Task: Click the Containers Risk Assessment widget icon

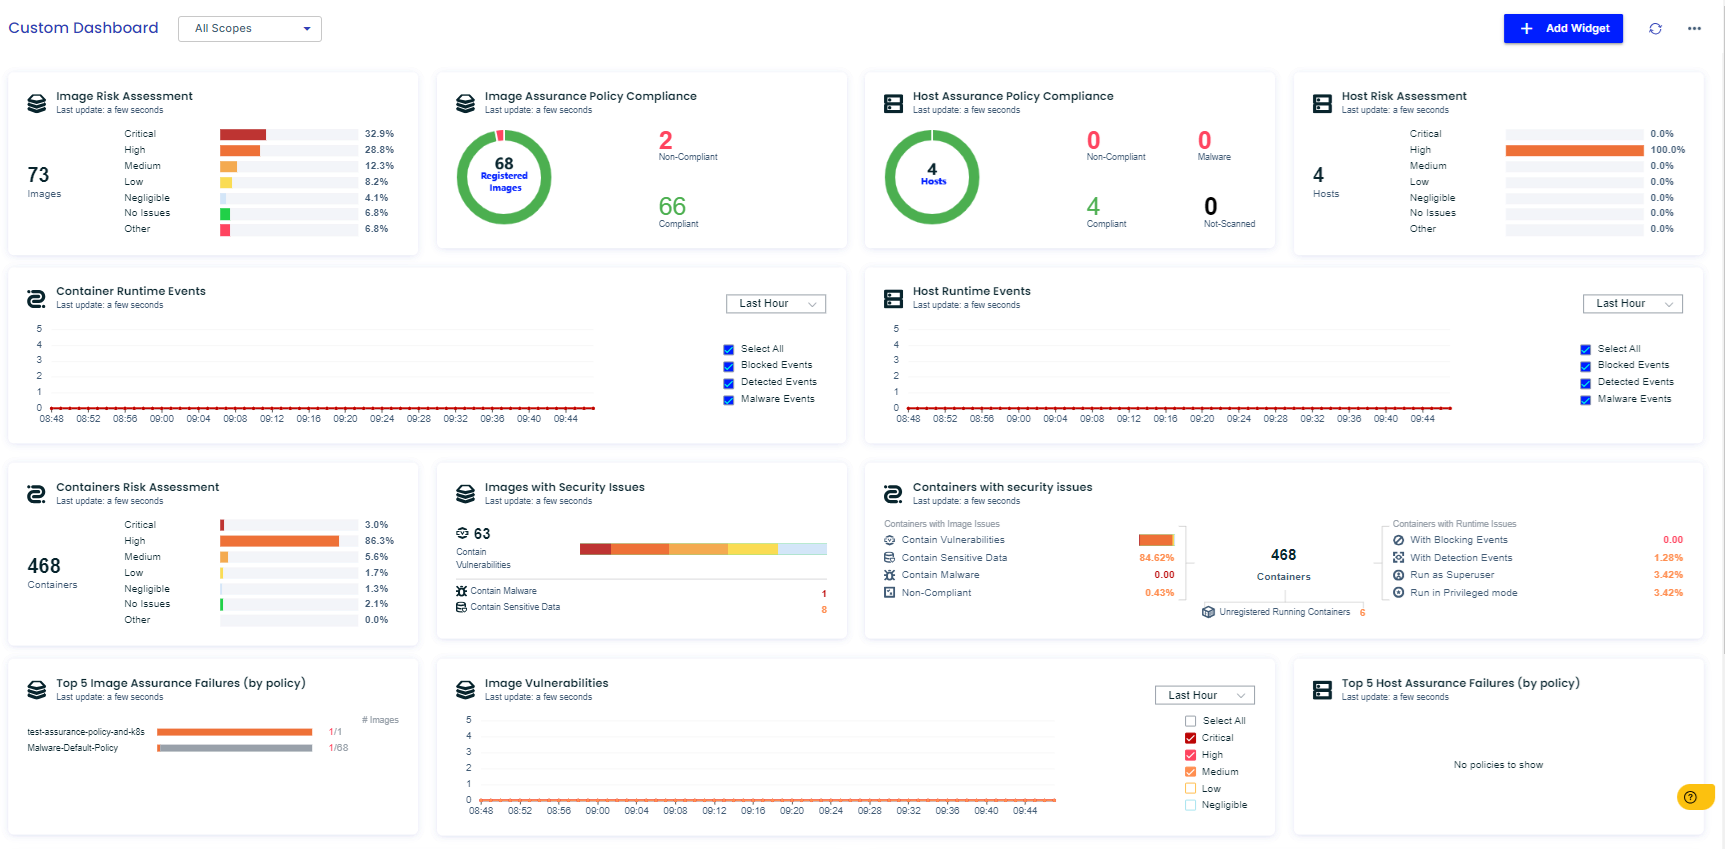Action: (x=37, y=494)
